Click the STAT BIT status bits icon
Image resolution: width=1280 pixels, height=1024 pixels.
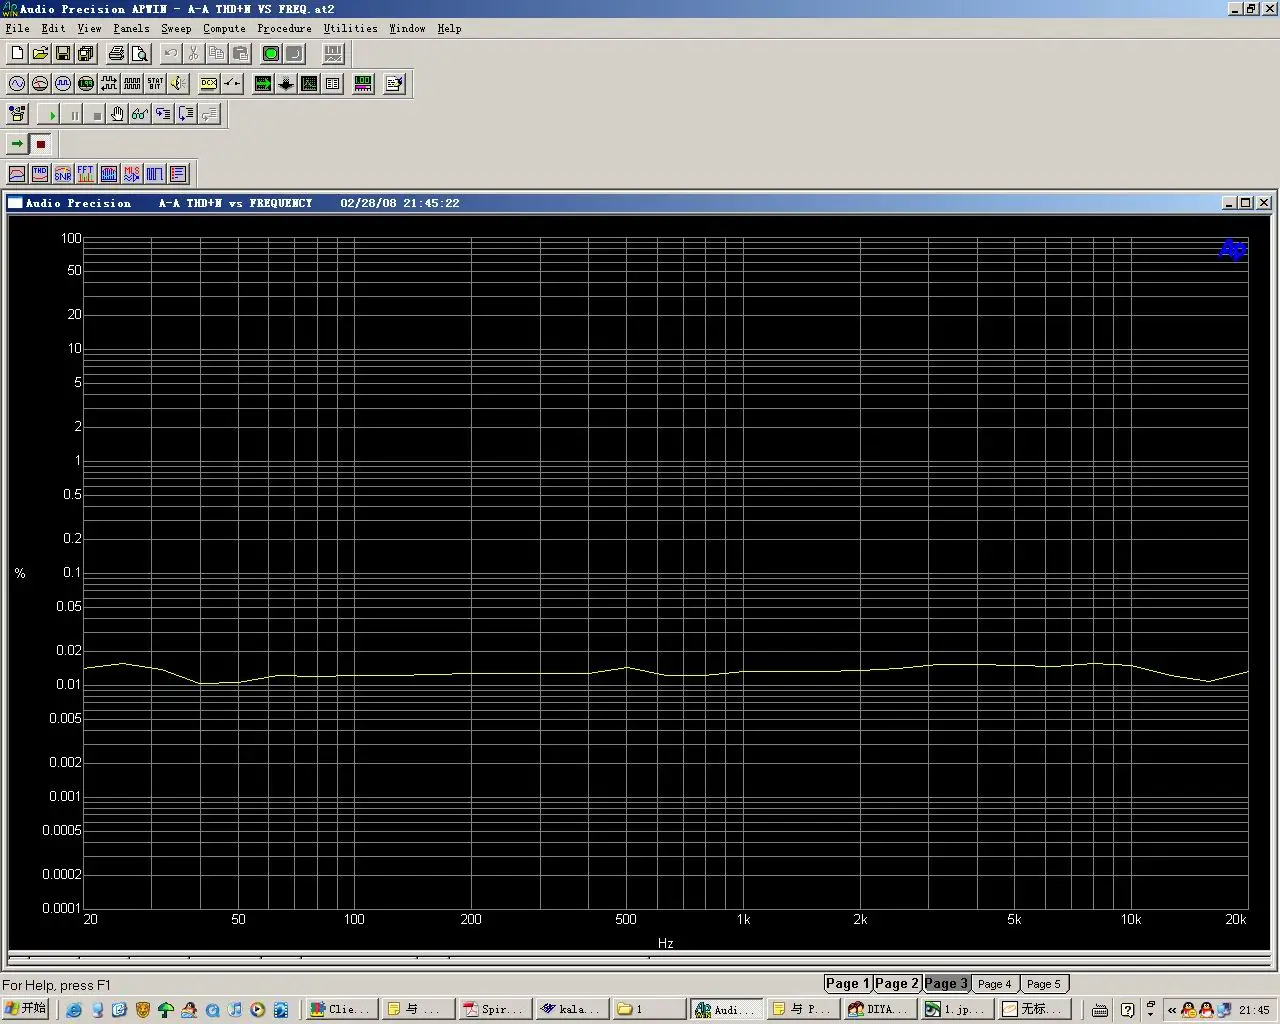[155, 84]
